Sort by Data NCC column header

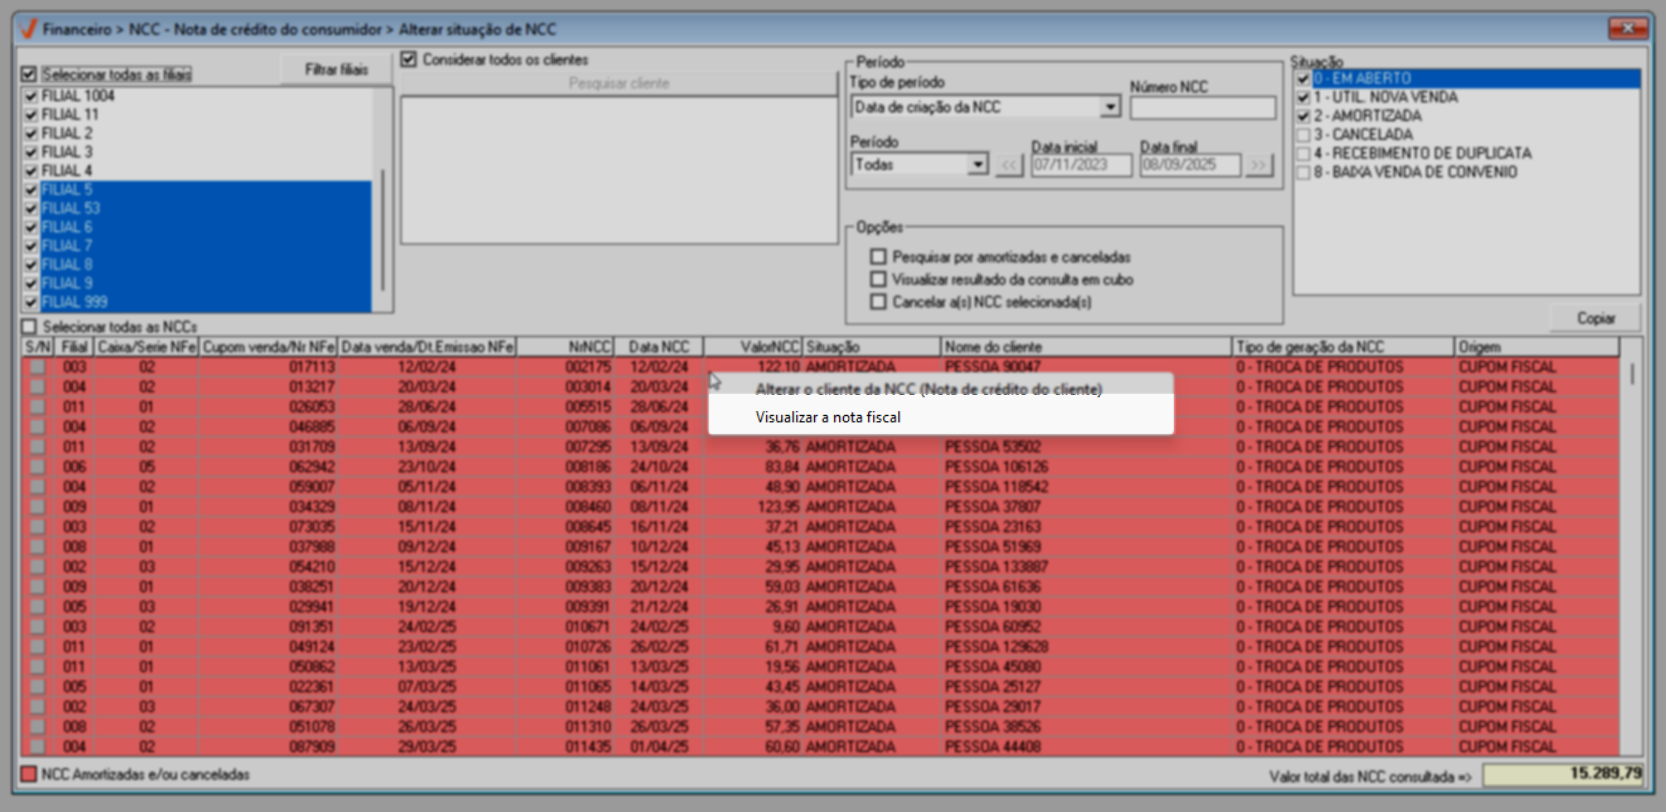point(658,347)
